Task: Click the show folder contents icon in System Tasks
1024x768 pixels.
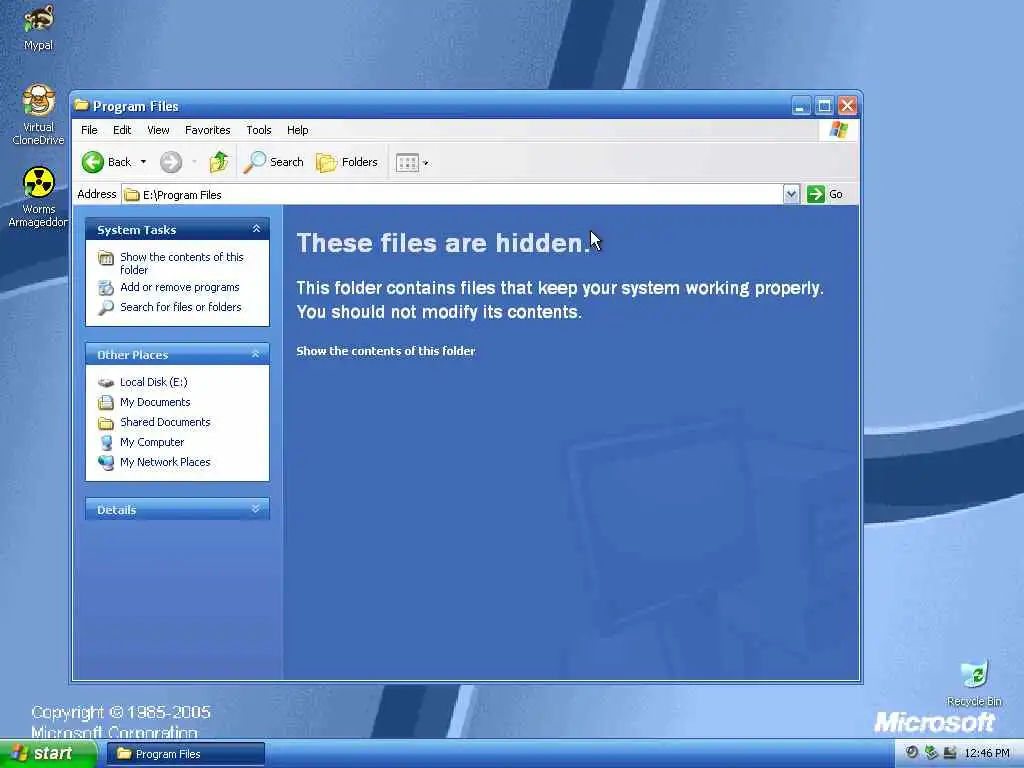Action: [106, 258]
